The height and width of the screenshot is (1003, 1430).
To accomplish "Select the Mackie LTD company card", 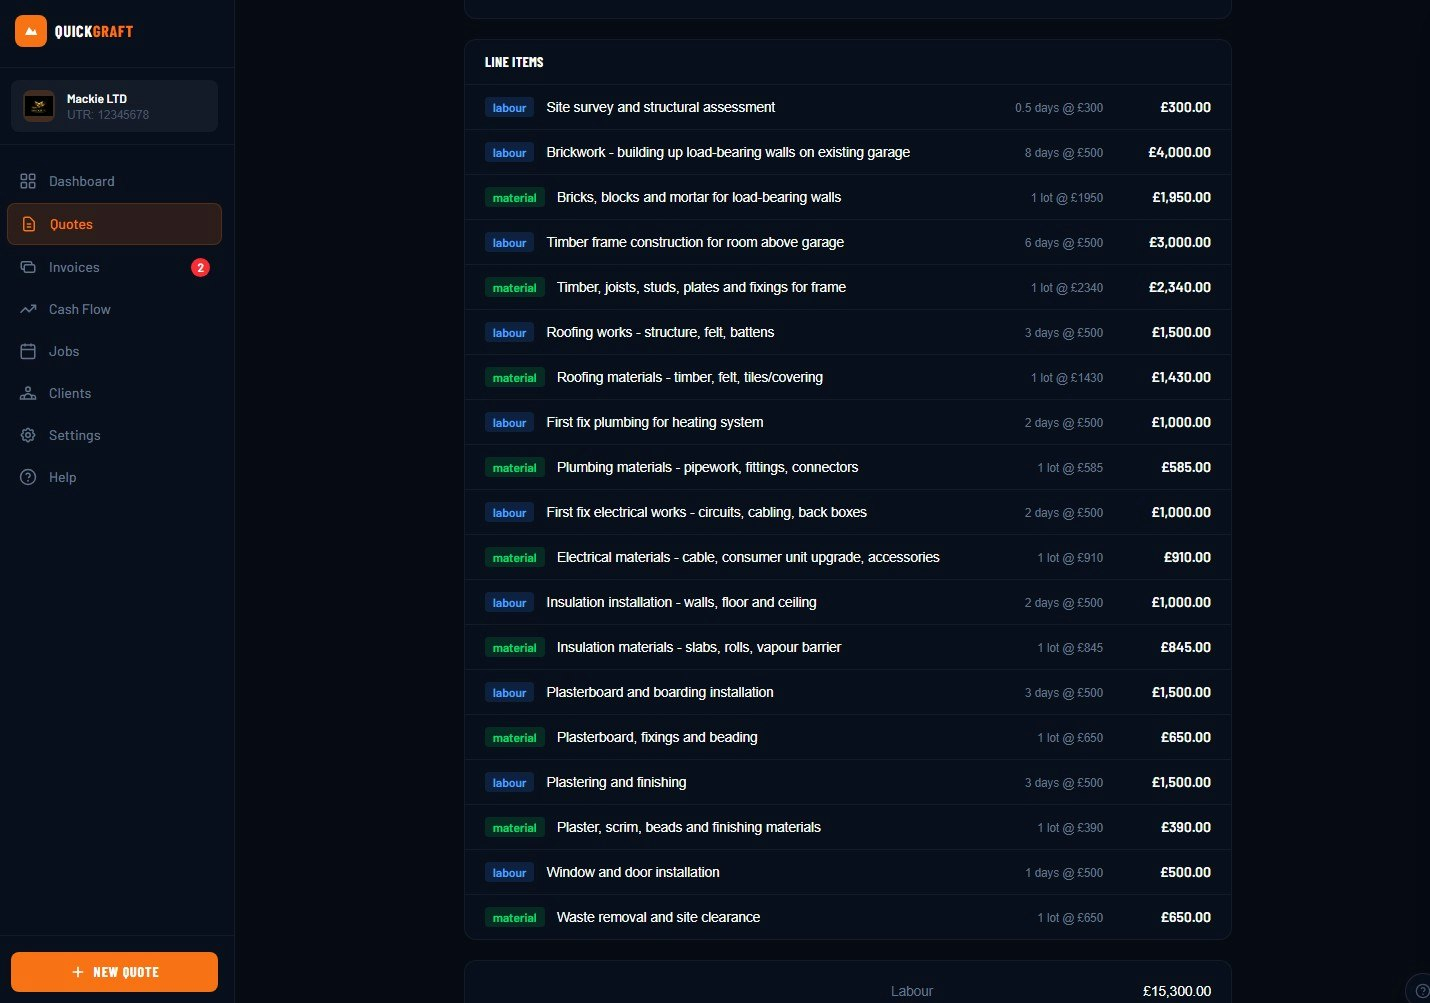I will click(114, 106).
